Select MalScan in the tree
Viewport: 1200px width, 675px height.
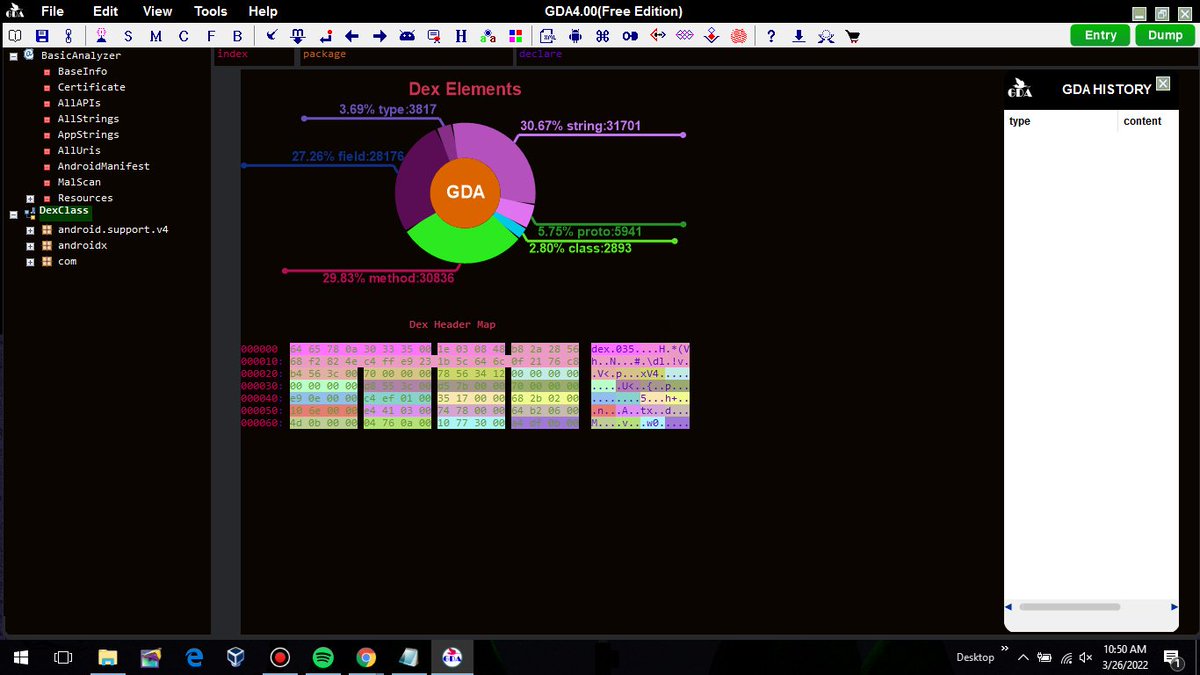pos(79,182)
